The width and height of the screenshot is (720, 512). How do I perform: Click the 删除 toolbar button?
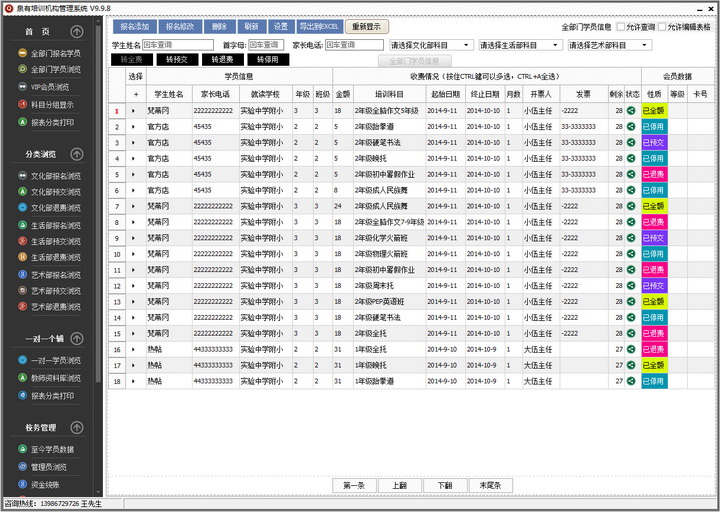219,27
